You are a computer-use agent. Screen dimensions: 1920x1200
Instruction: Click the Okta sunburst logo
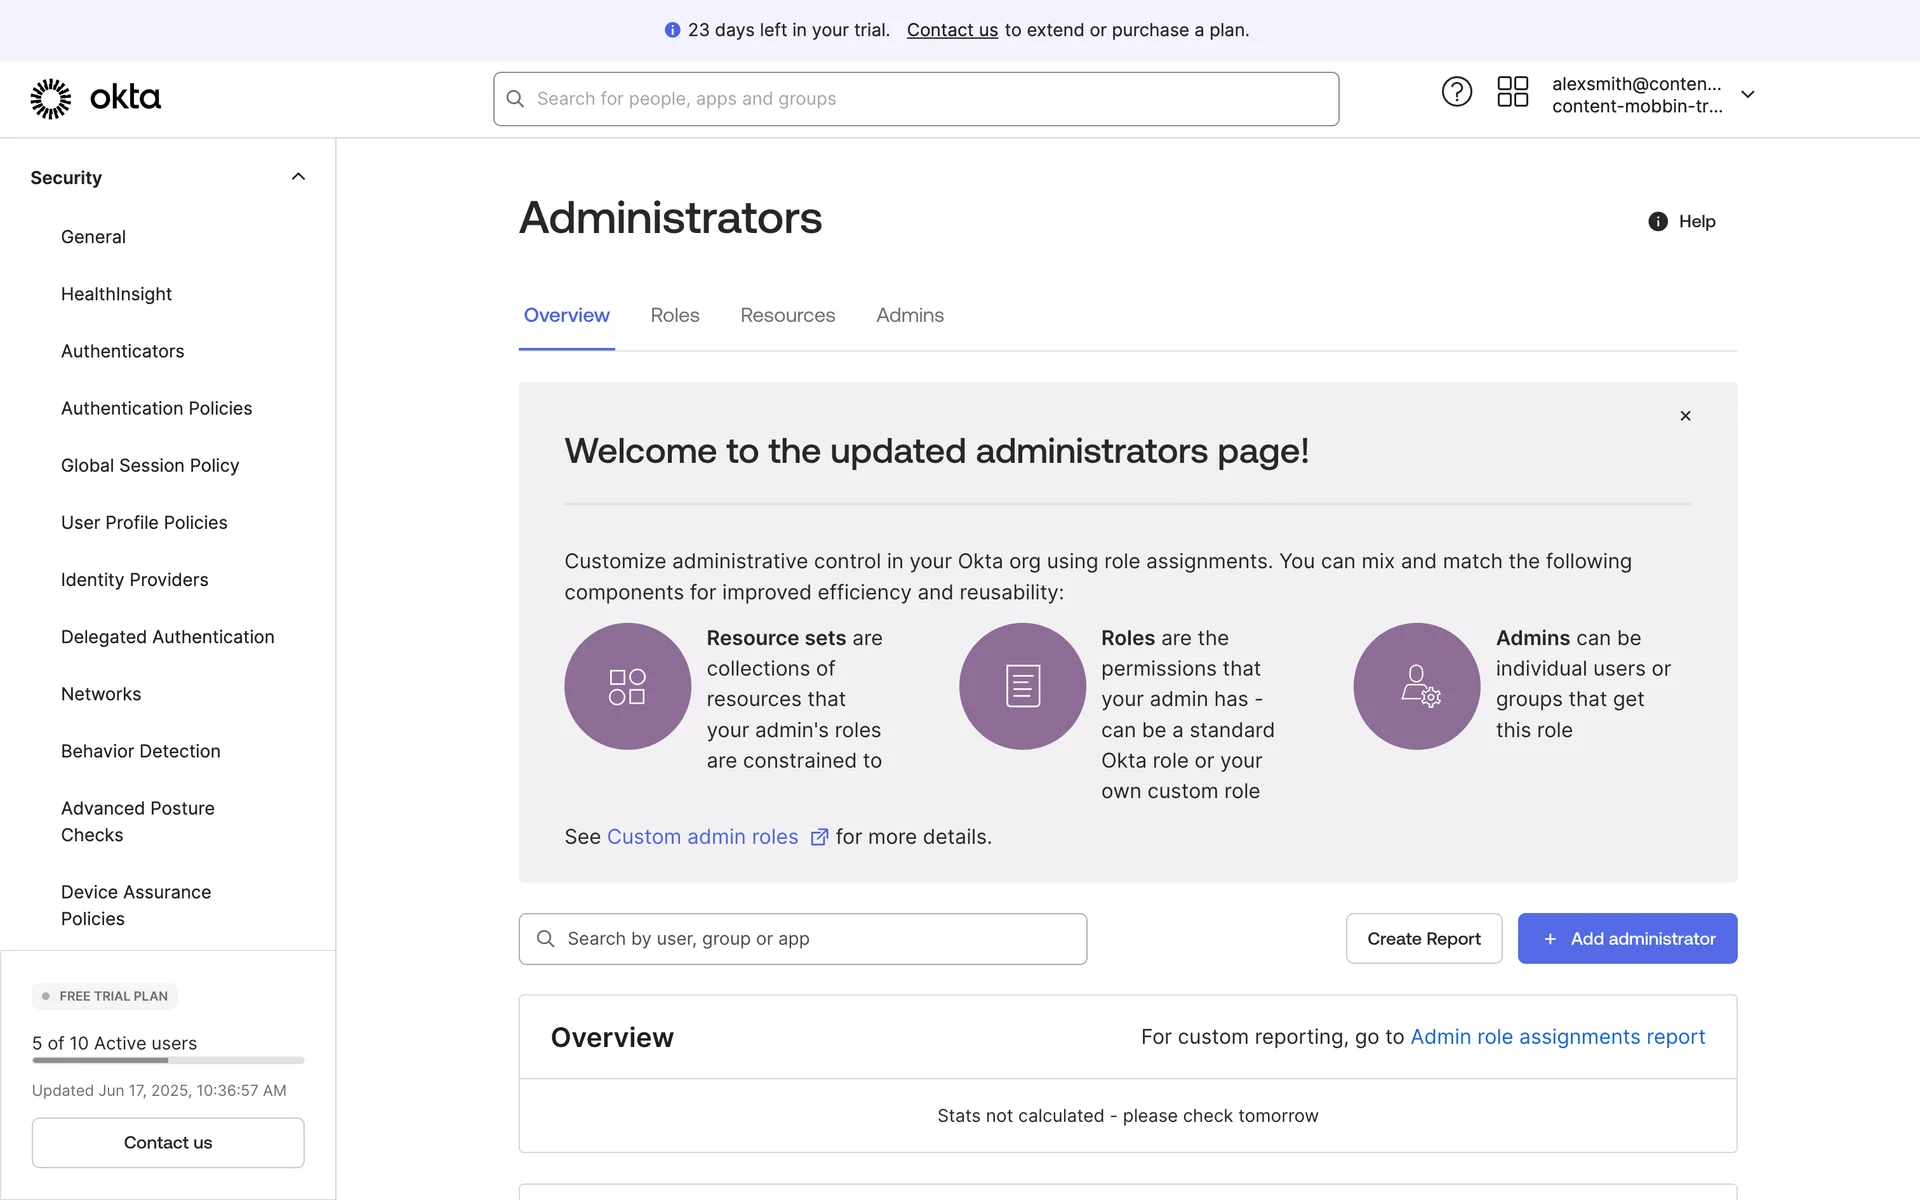click(x=50, y=98)
